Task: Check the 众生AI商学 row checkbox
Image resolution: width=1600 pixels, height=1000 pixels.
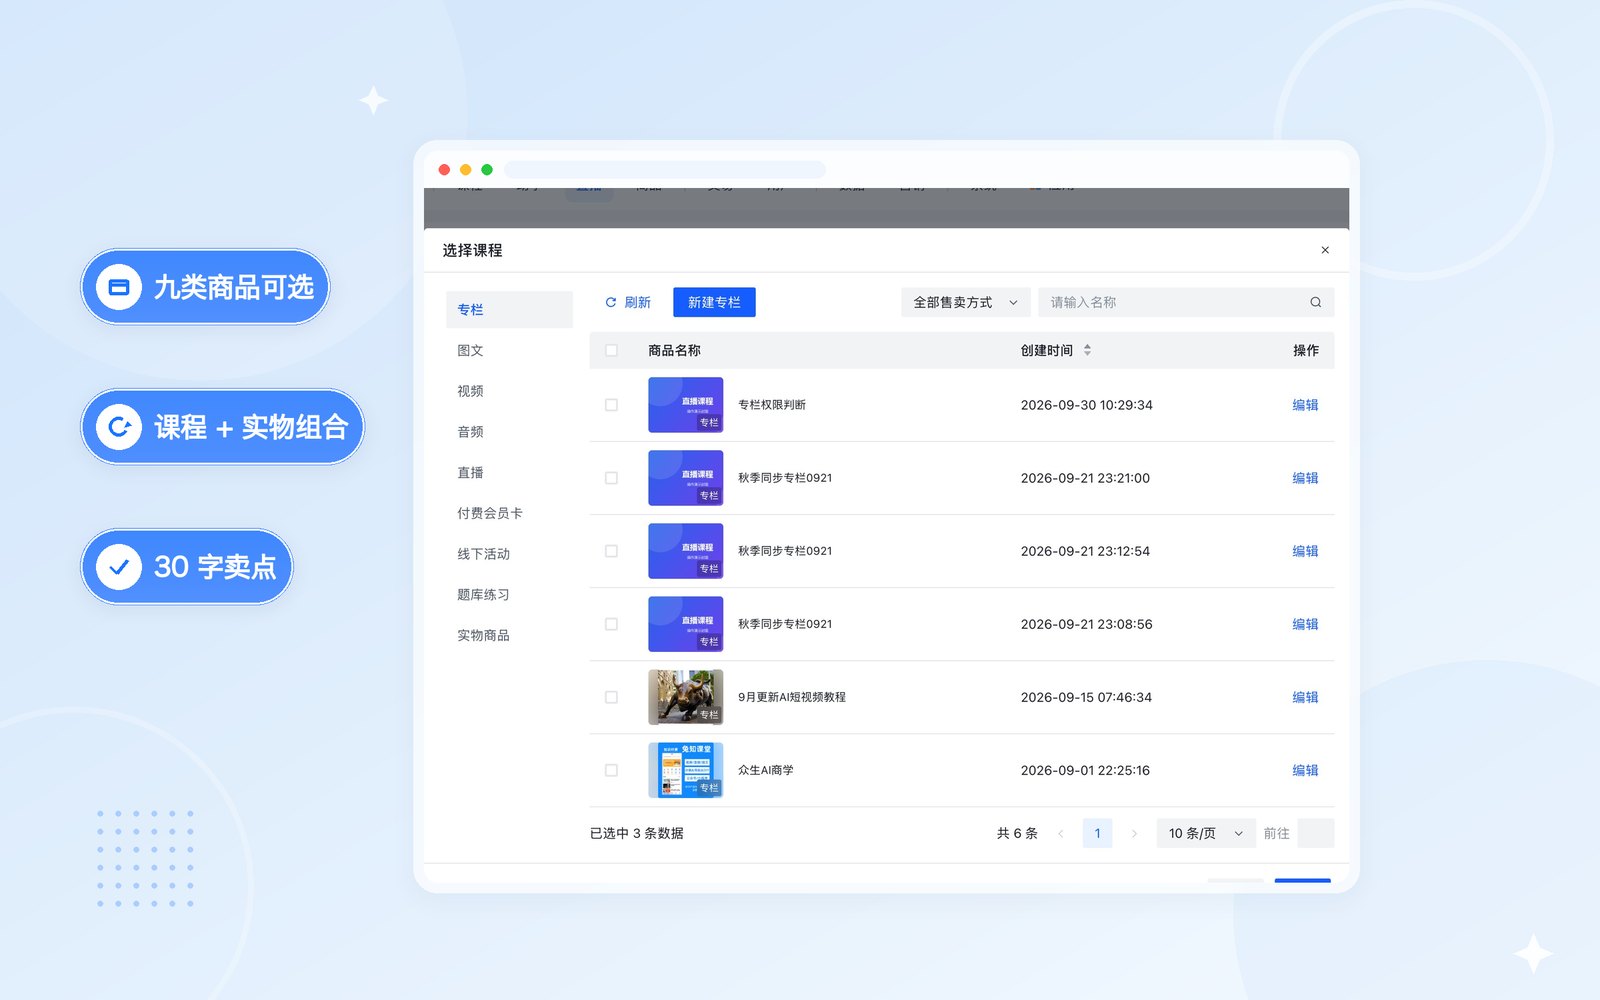Action: (x=611, y=770)
